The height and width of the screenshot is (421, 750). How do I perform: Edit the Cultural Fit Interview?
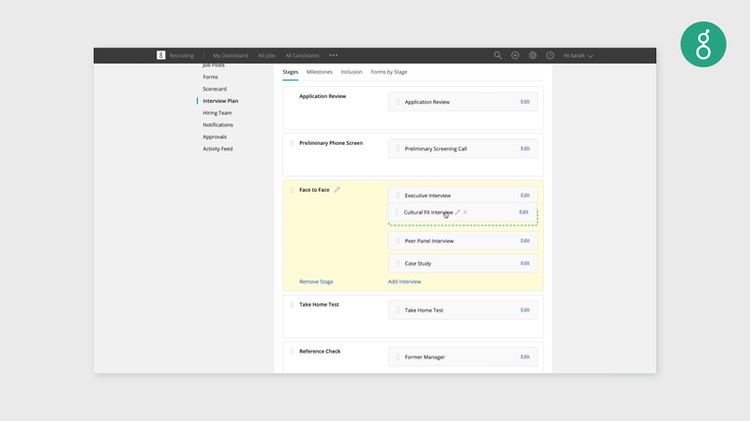524,212
